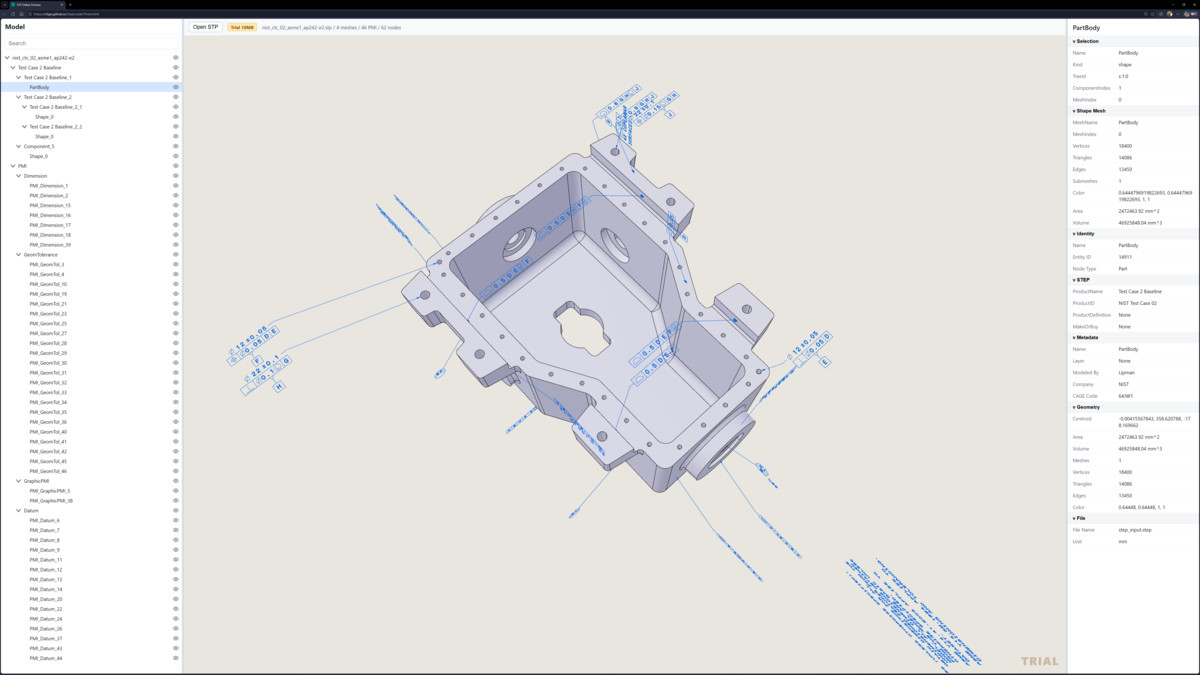Click eye icon beside Test Case 2 Baseline_2
Image resolution: width=1200 pixels, height=675 pixels.
pos(176,97)
